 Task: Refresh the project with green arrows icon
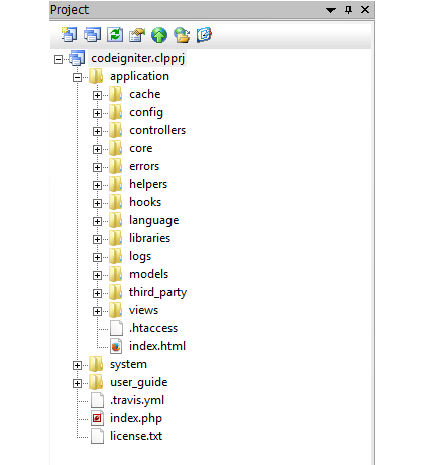(x=115, y=35)
